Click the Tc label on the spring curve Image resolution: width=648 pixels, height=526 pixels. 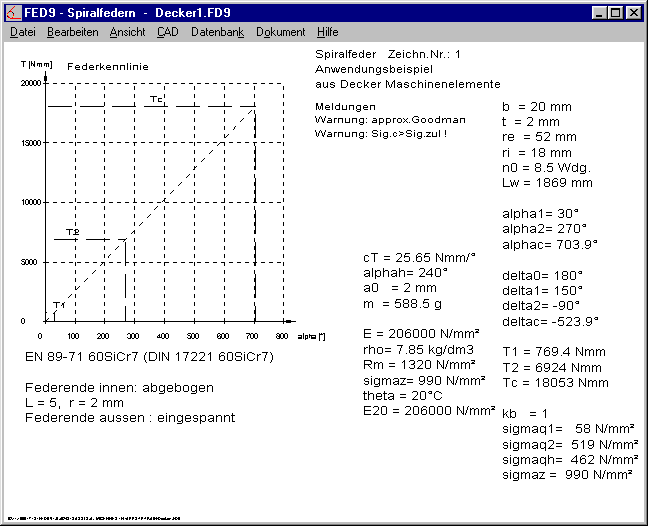coord(156,99)
